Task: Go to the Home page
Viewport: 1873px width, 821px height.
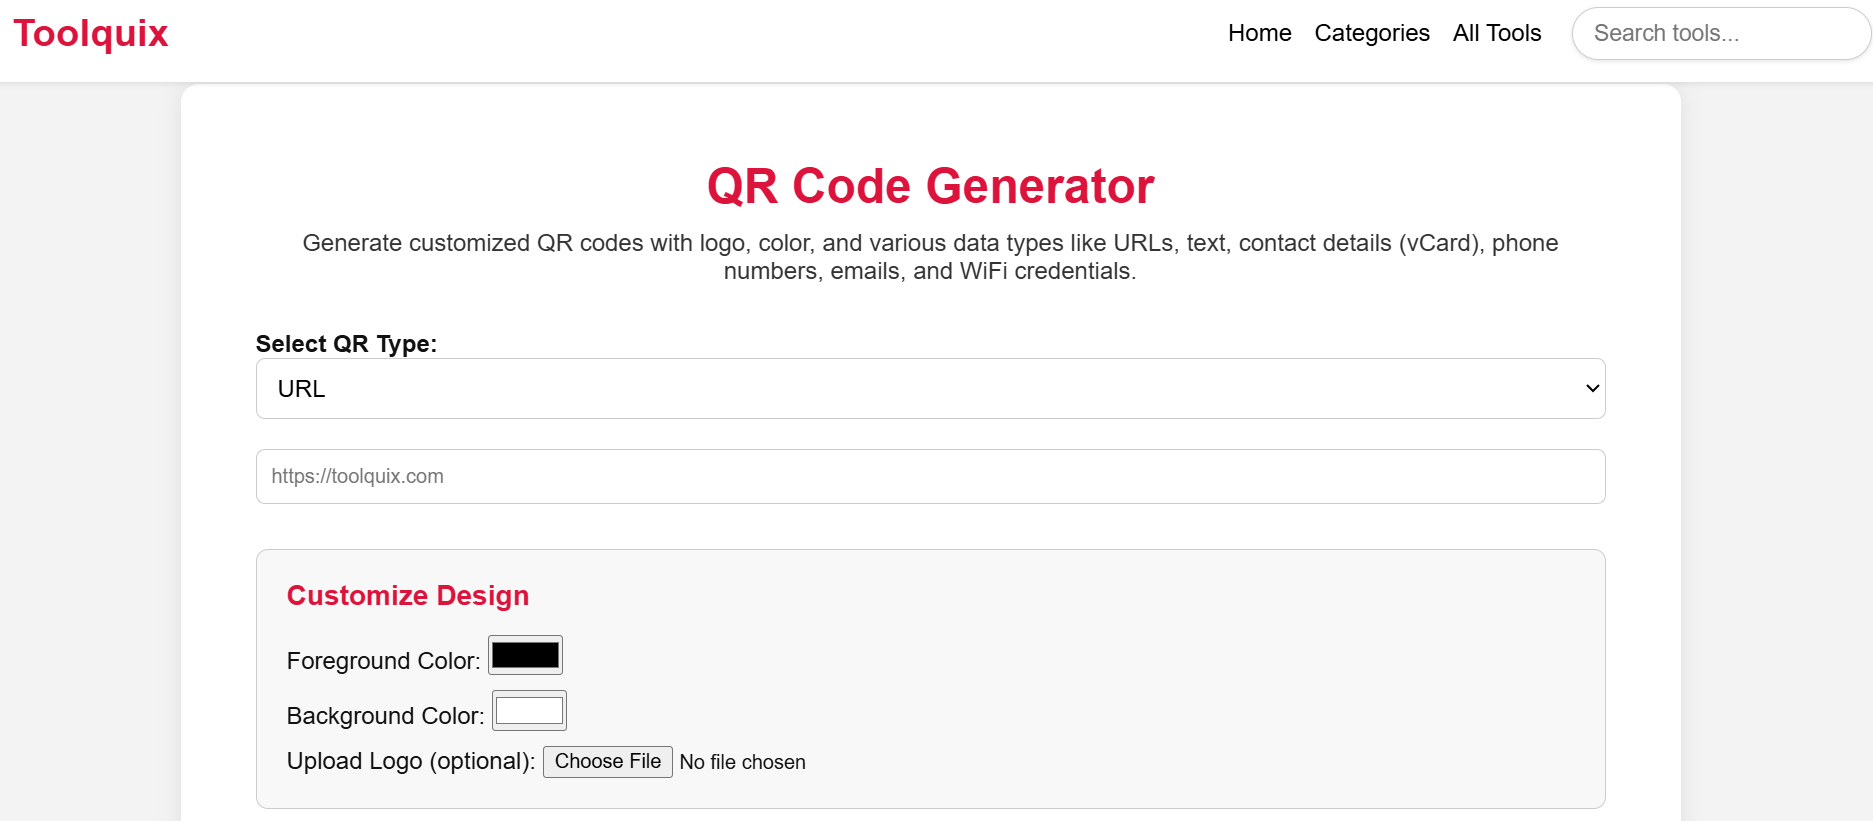Action: coord(1259,33)
